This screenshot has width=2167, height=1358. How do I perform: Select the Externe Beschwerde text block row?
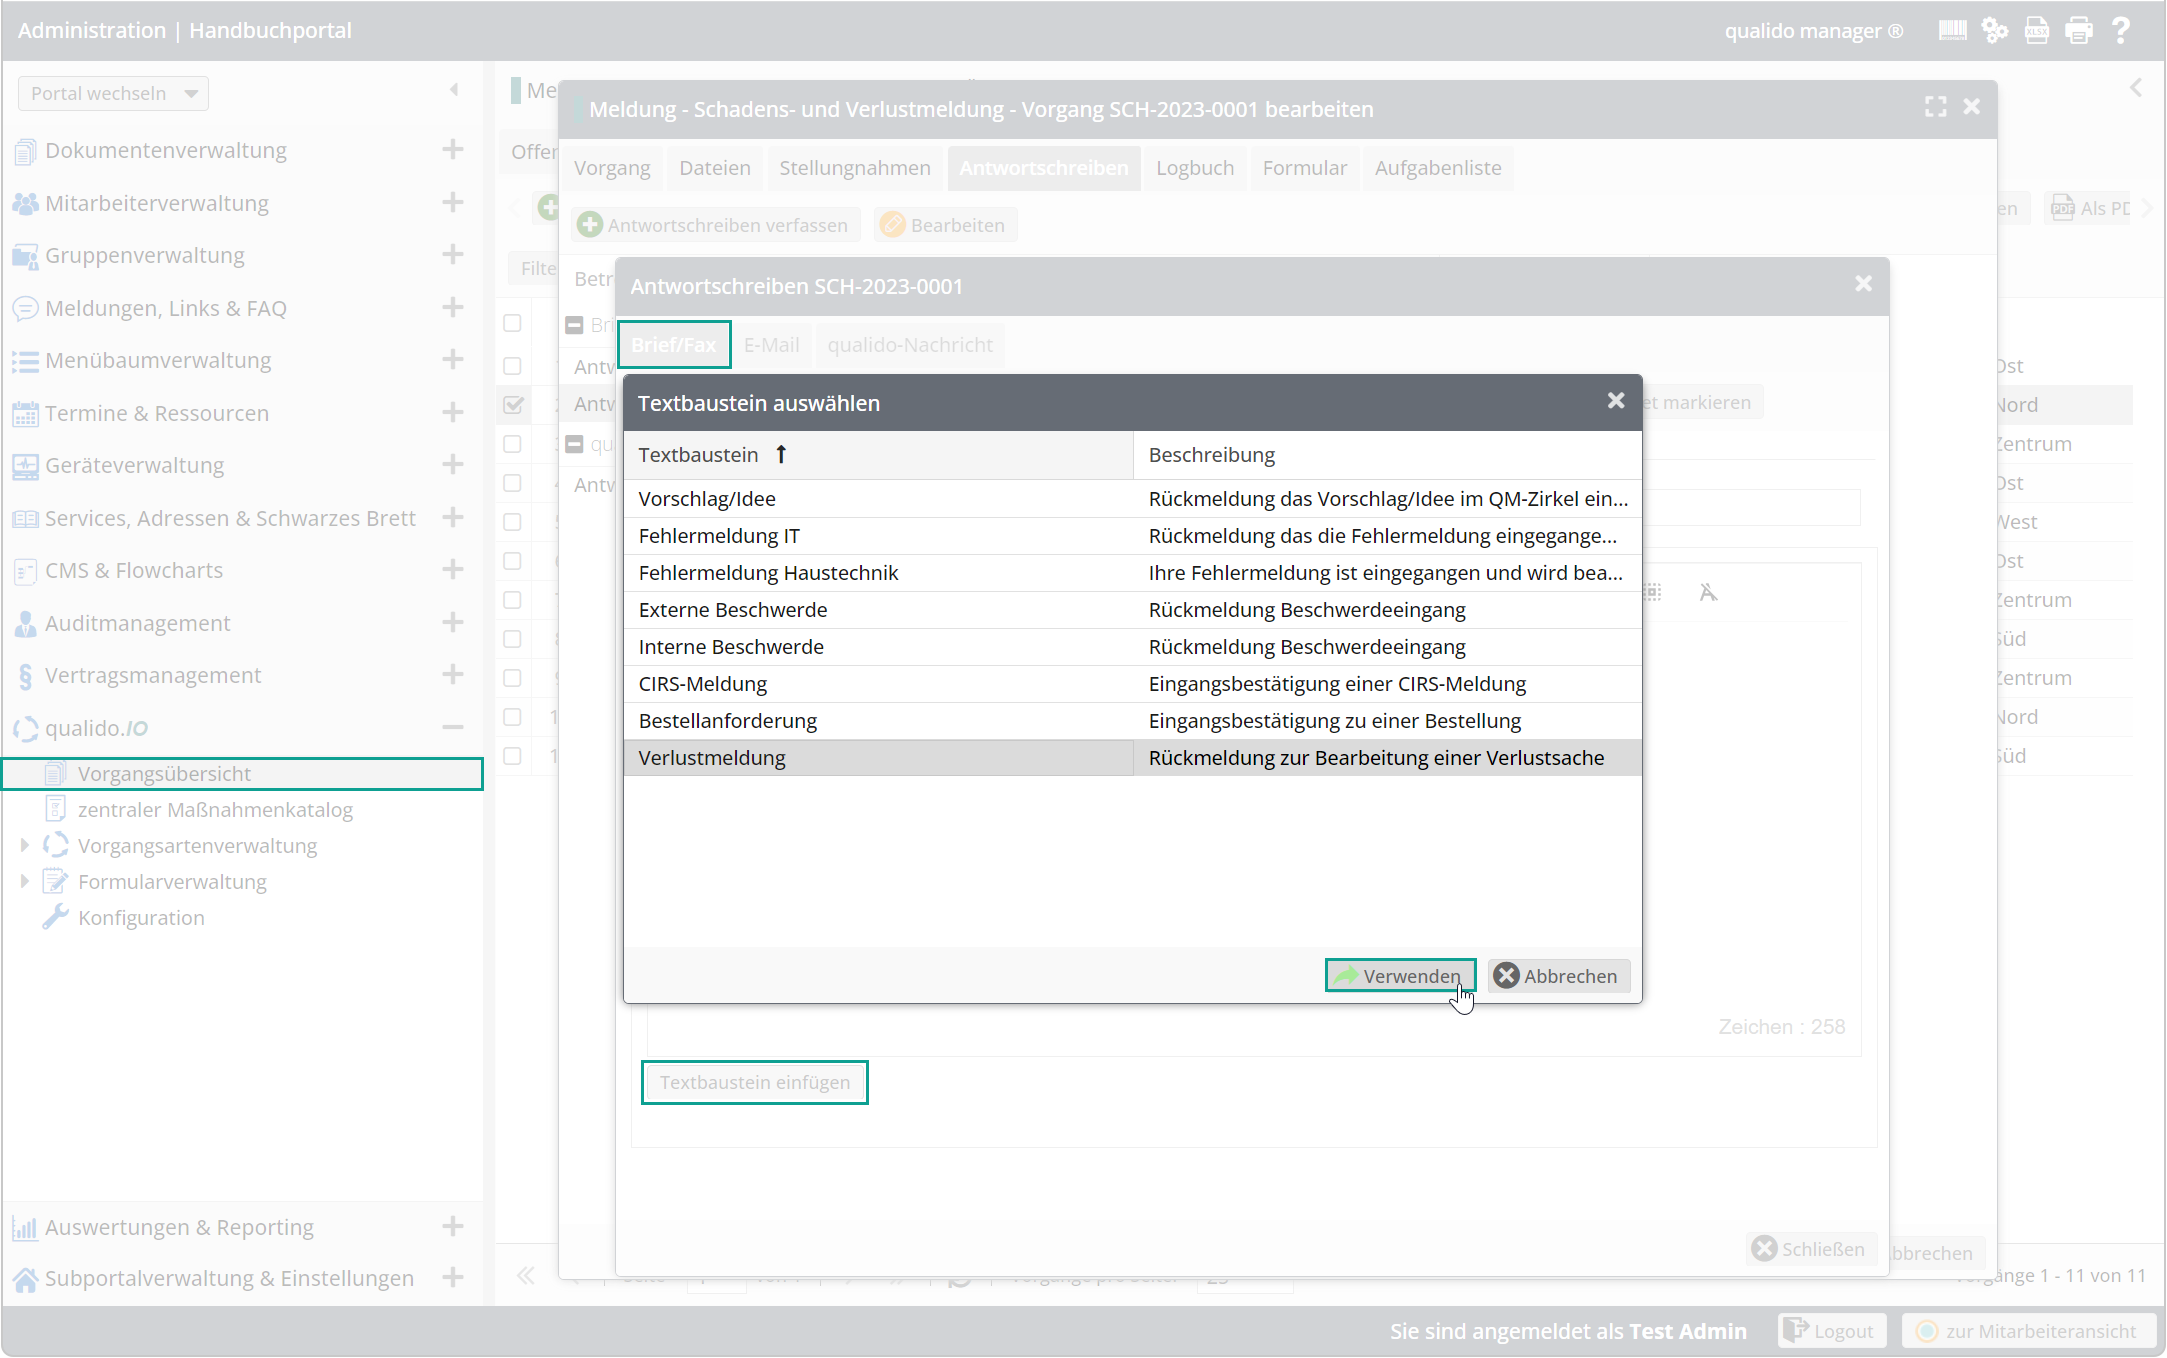pos(1132,610)
